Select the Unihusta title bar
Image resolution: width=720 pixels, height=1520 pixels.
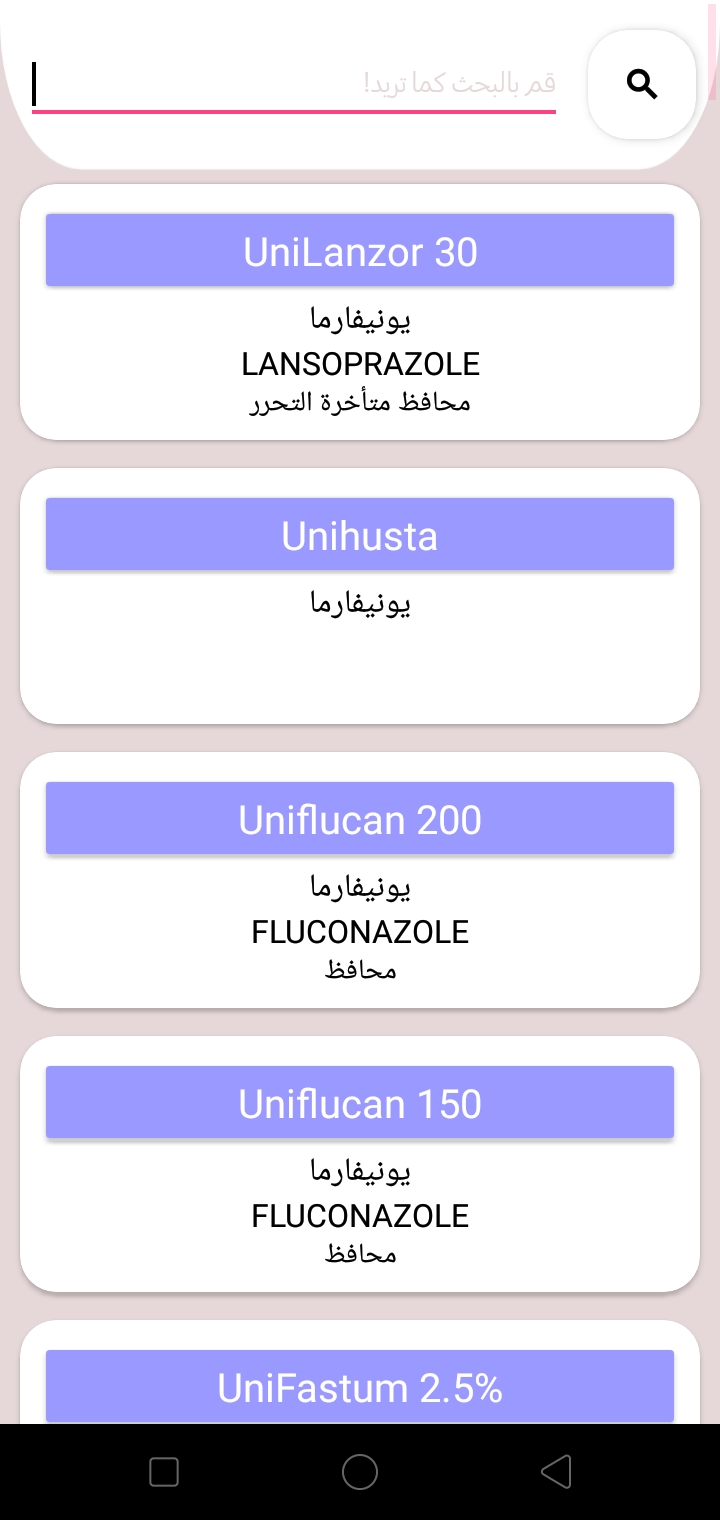coord(360,536)
